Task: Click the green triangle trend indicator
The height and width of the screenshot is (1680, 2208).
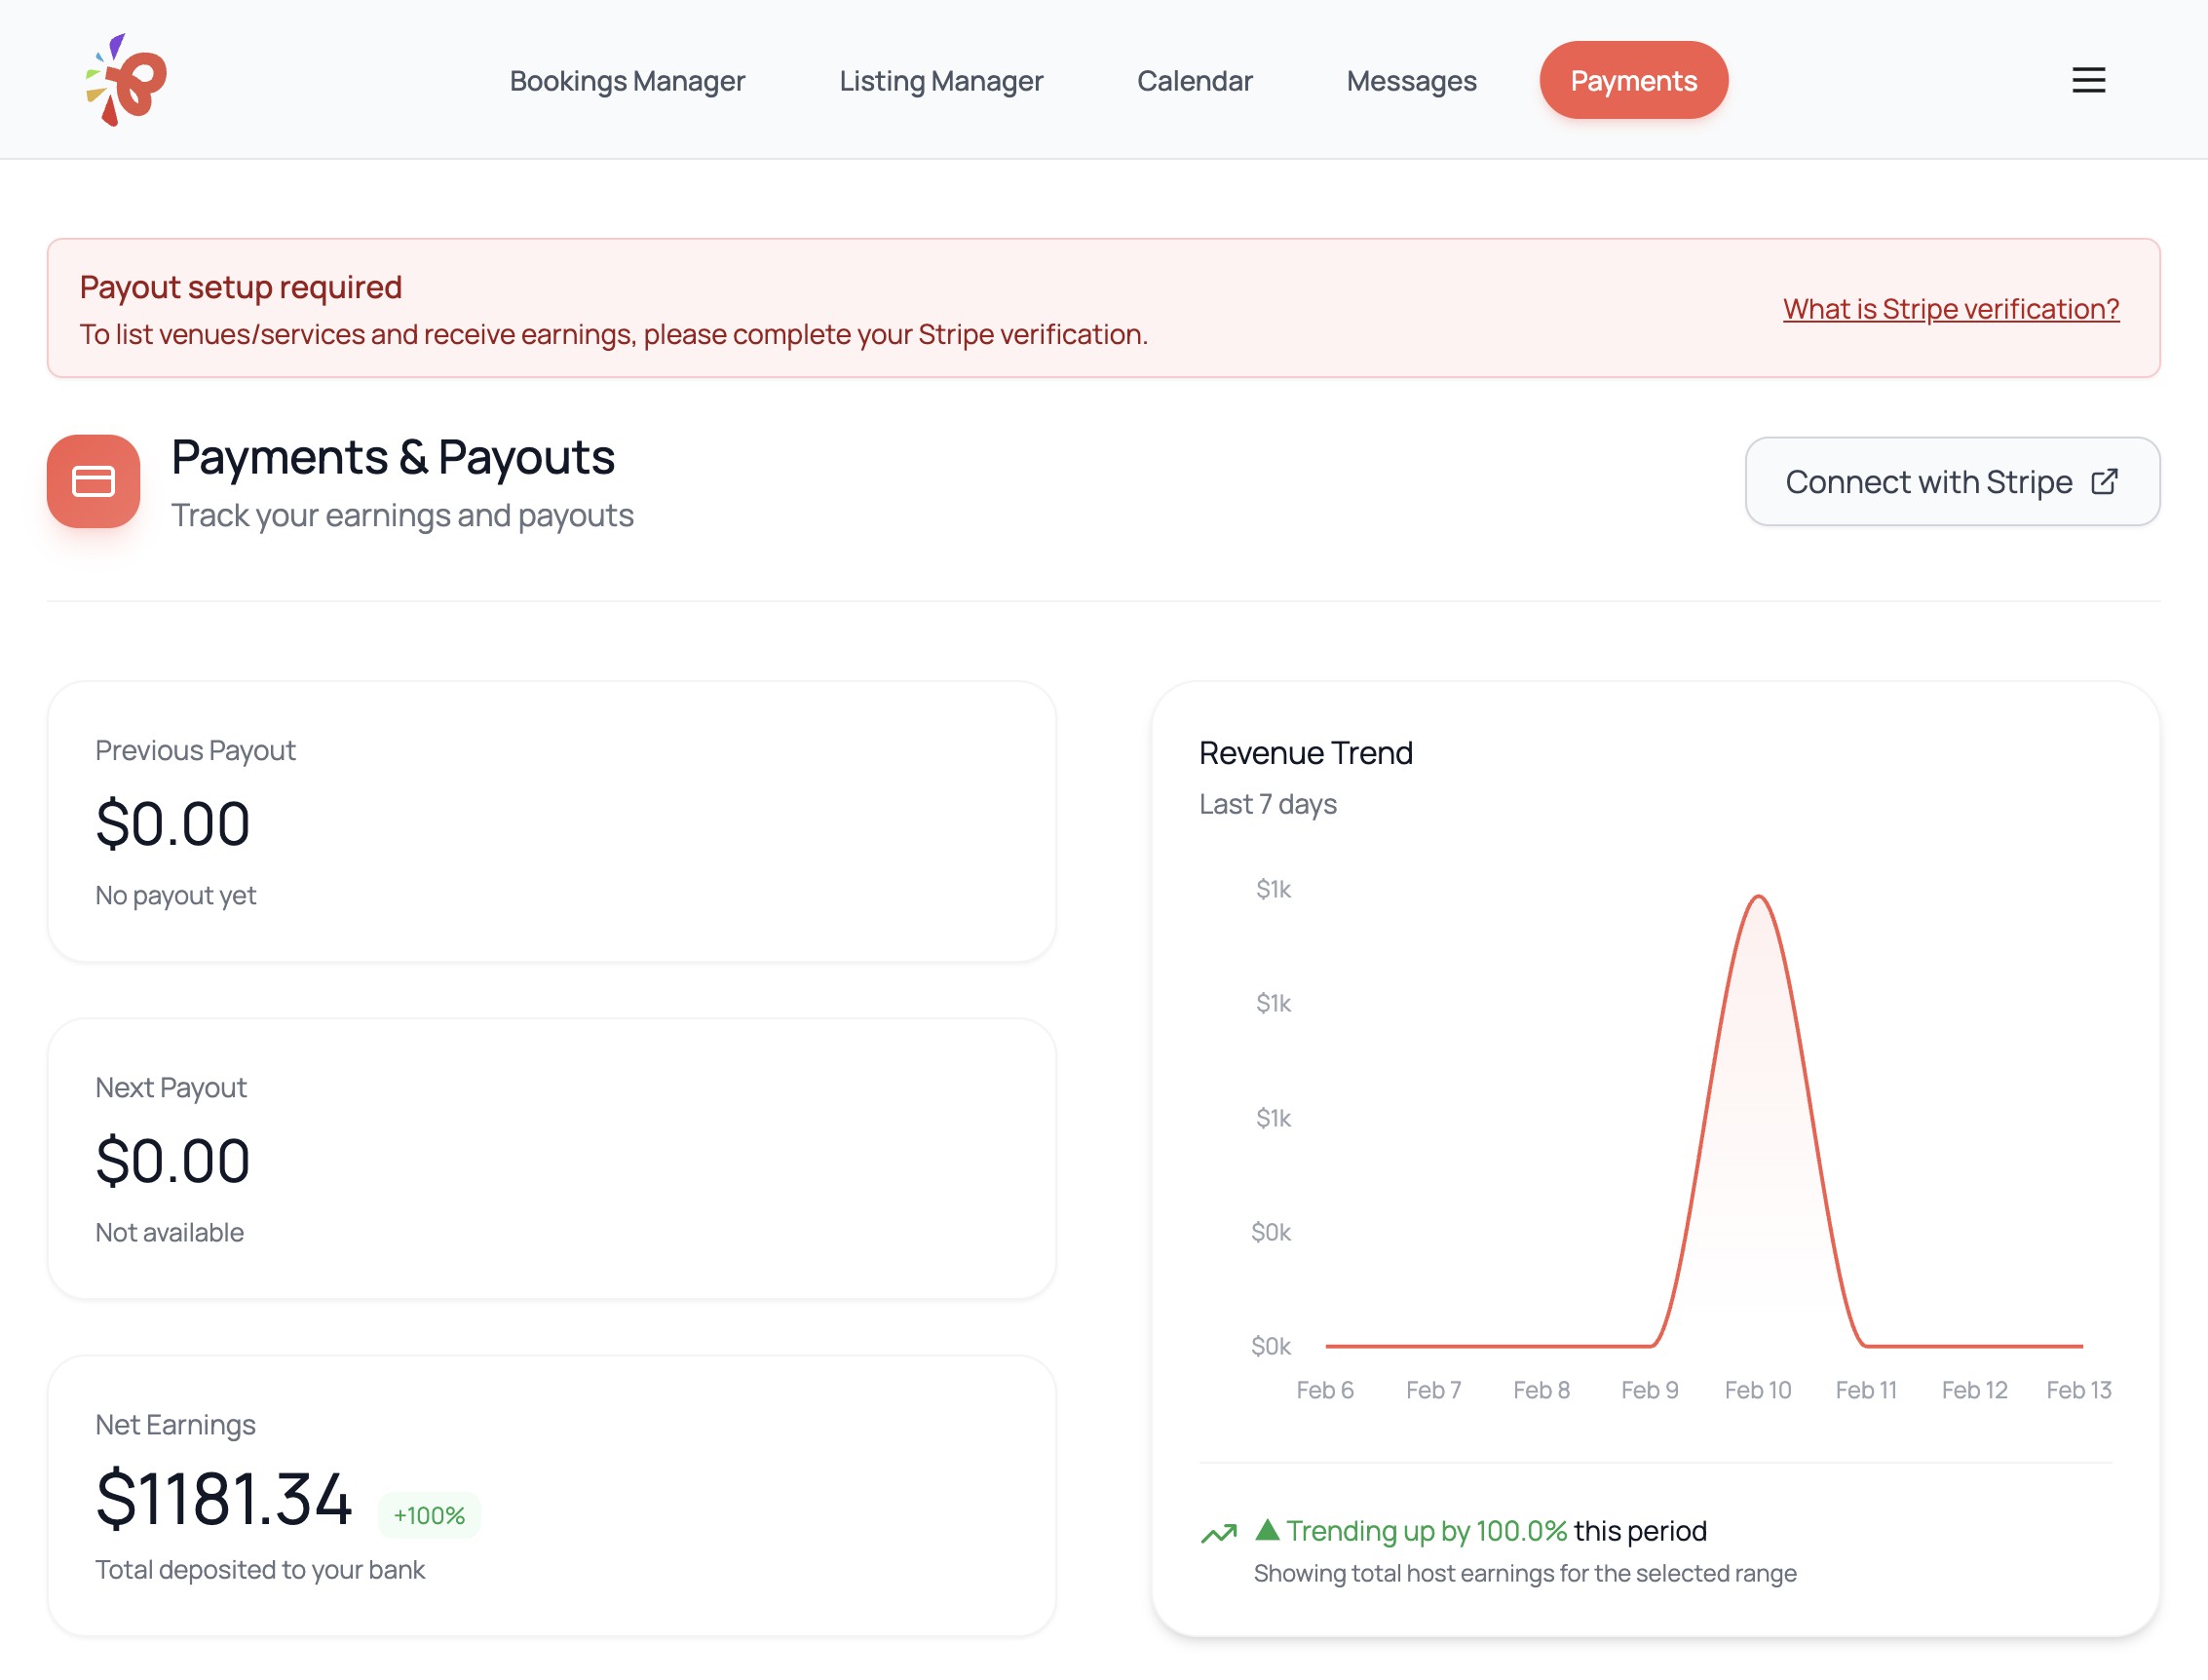Action: click(1267, 1529)
